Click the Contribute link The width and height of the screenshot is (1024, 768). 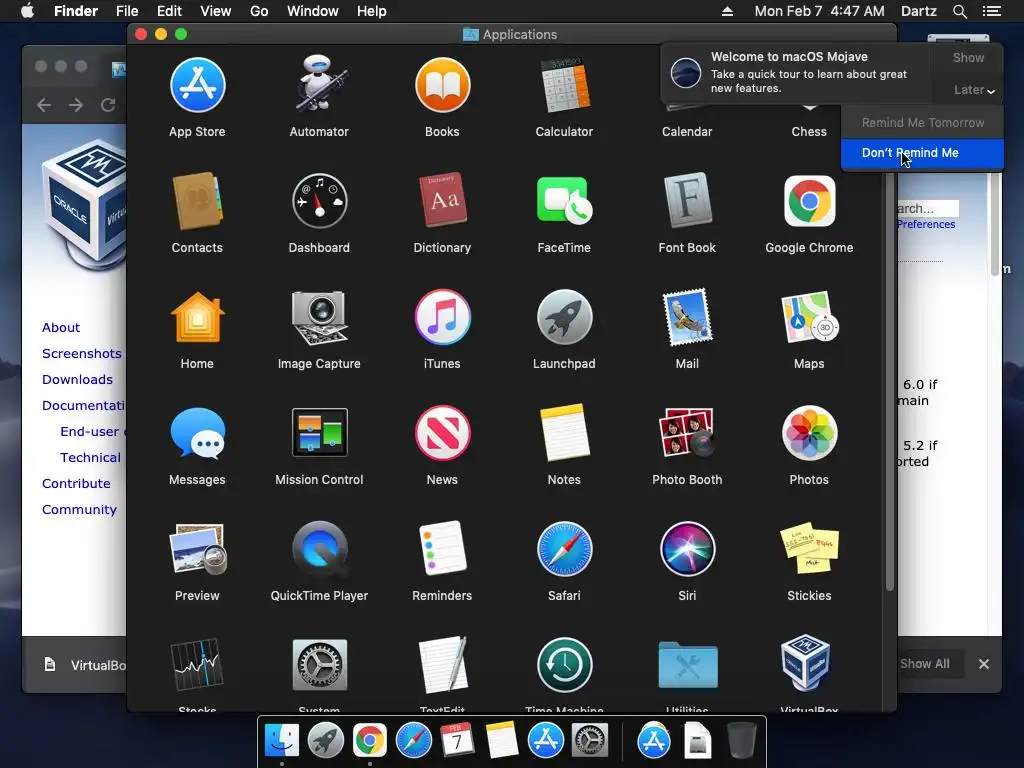click(x=76, y=484)
